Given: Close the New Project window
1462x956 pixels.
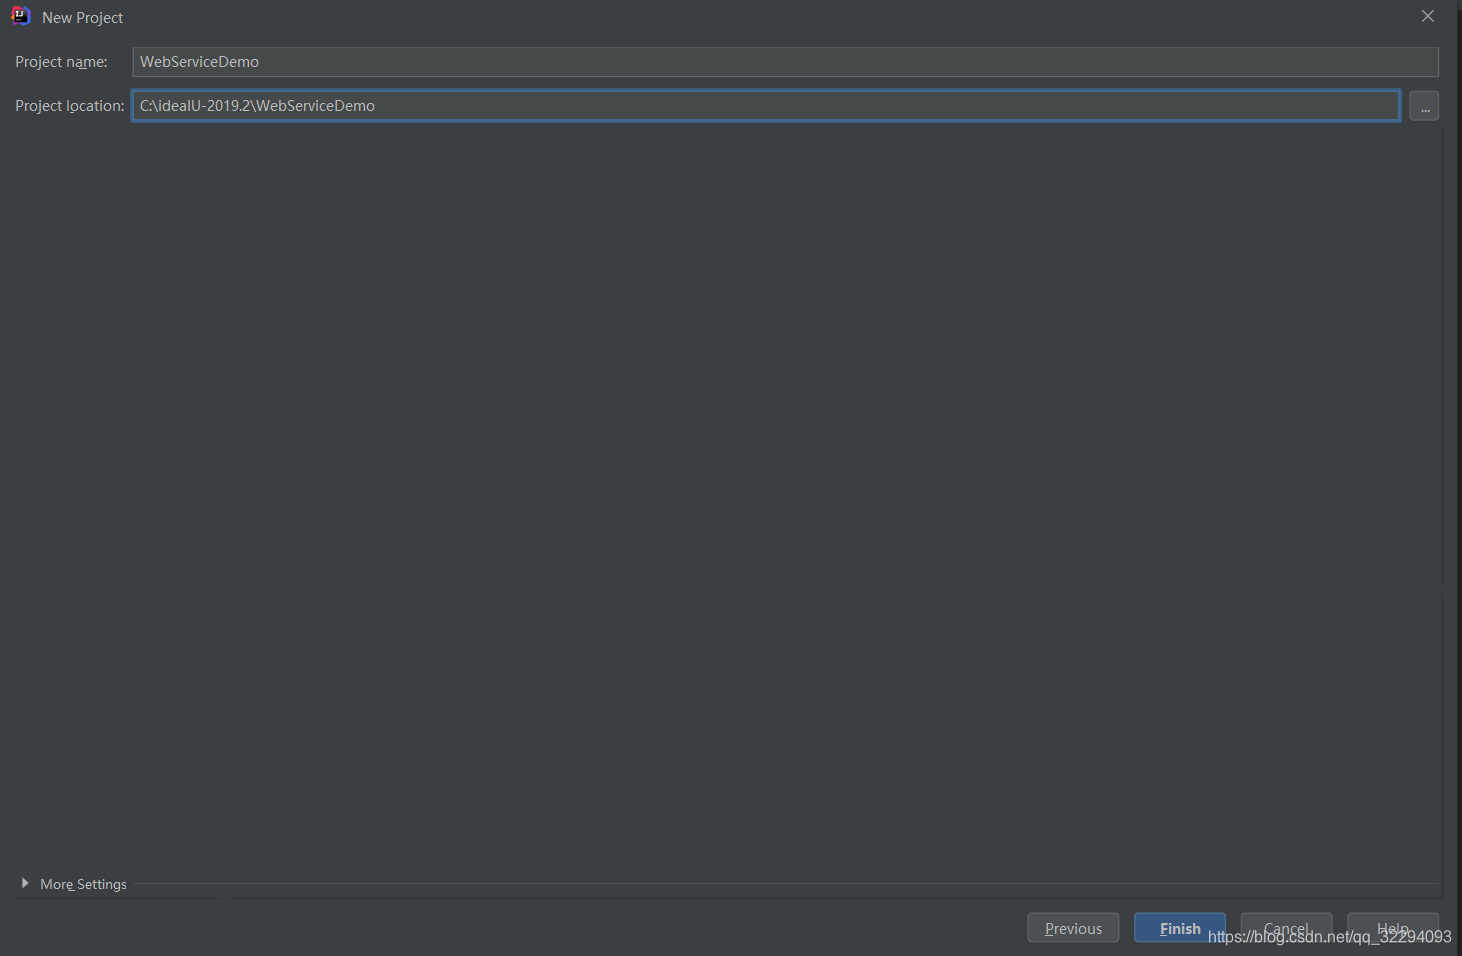Looking at the screenshot, I should tap(1428, 16).
